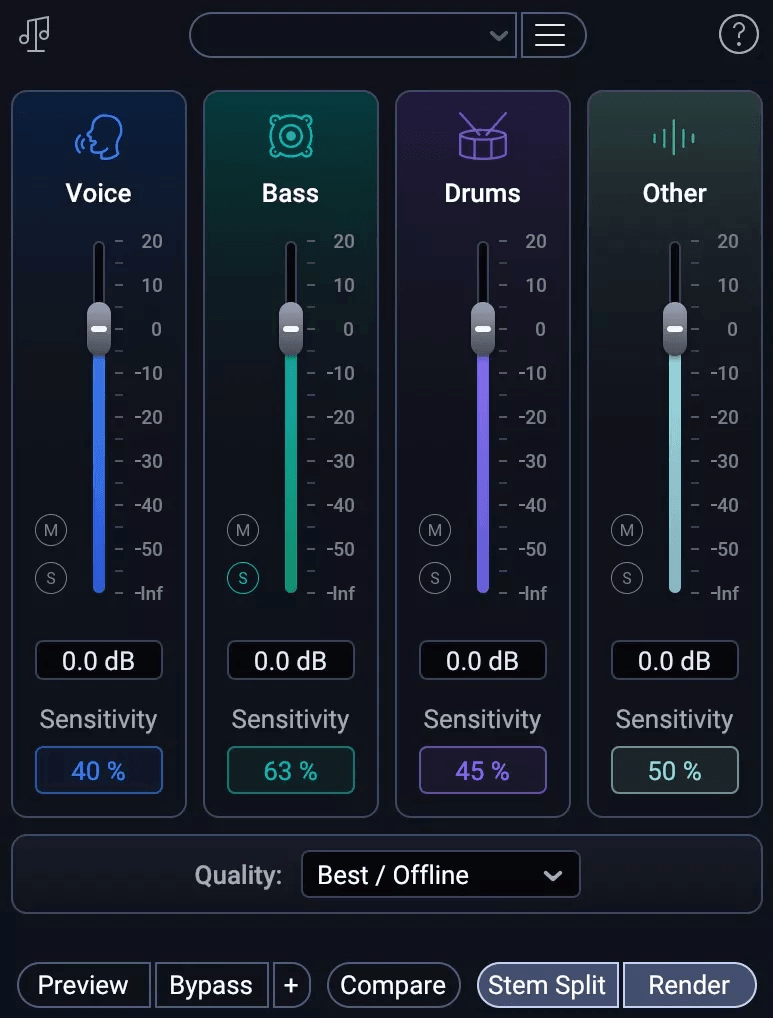This screenshot has width=773, height=1018.
Task: Click the Bass sensitivity 63 % field
Action: point(291,770)
